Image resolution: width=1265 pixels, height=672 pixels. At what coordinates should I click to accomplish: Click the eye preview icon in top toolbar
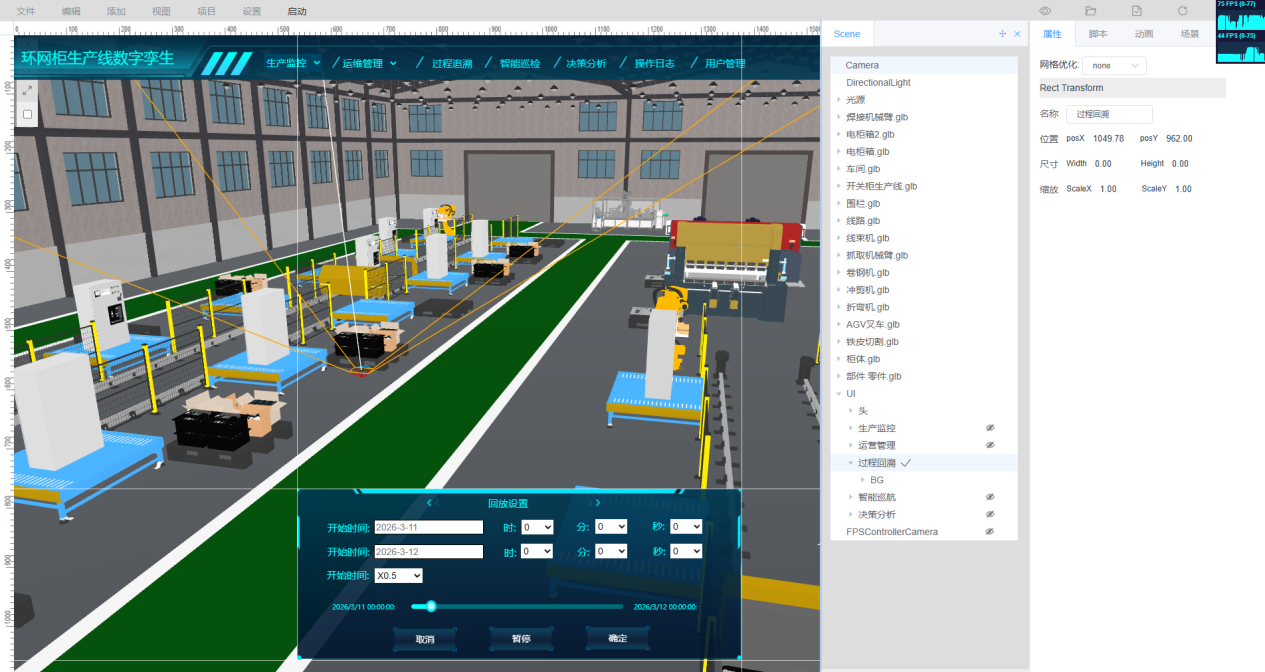[1044, 11]
